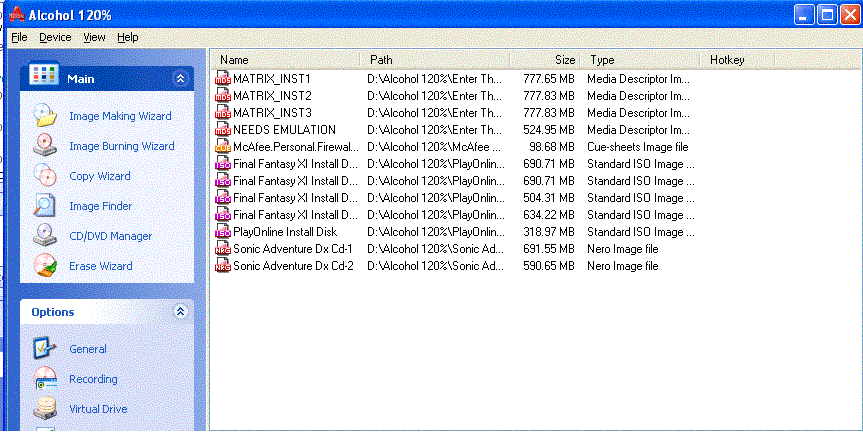This screenshot has width=863, height=432.
Task: Select Sonic Adventure Dx Cd-2 image
Action: (x=292, y=266)
